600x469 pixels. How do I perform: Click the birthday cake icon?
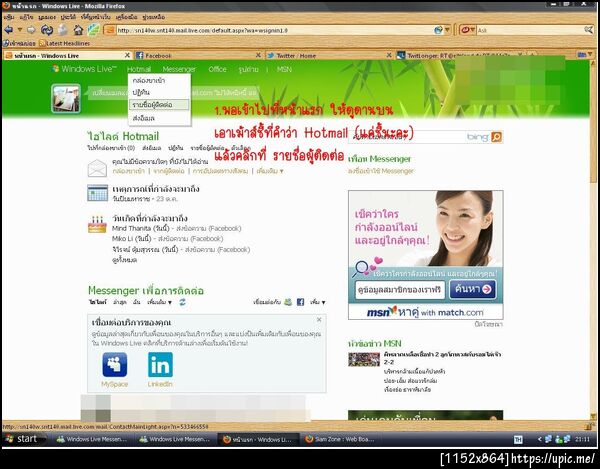(97, 224)
